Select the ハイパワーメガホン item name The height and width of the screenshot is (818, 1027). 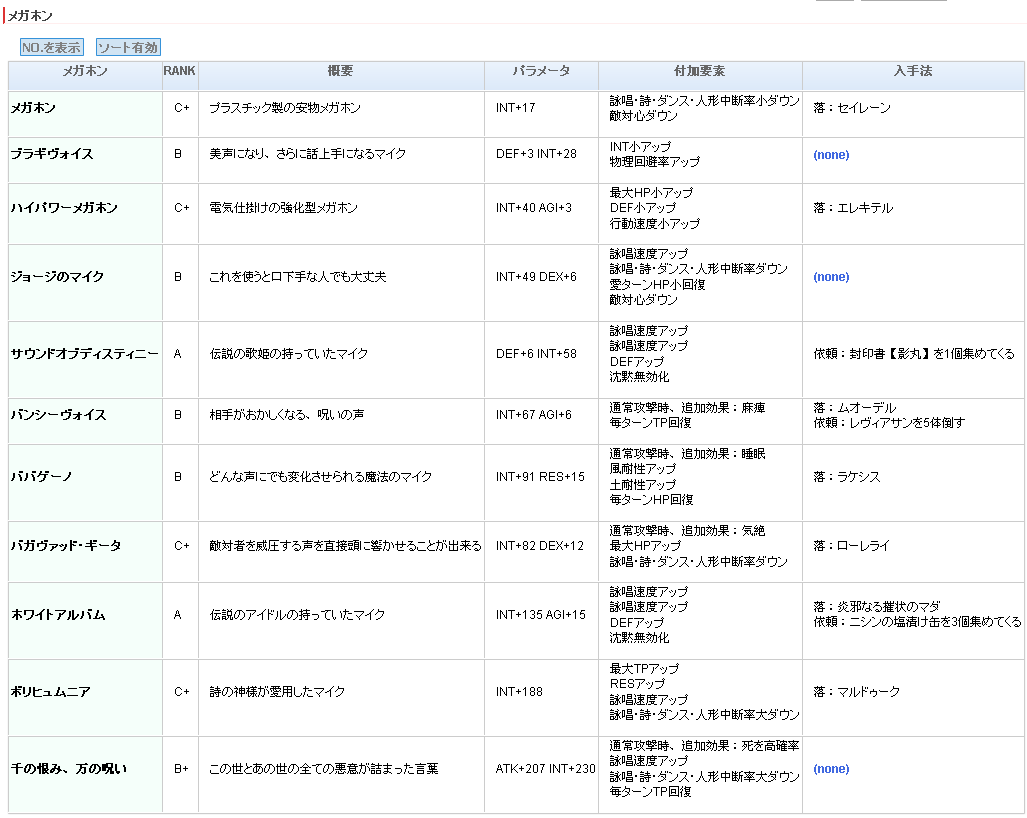click(x=64, y=208)
